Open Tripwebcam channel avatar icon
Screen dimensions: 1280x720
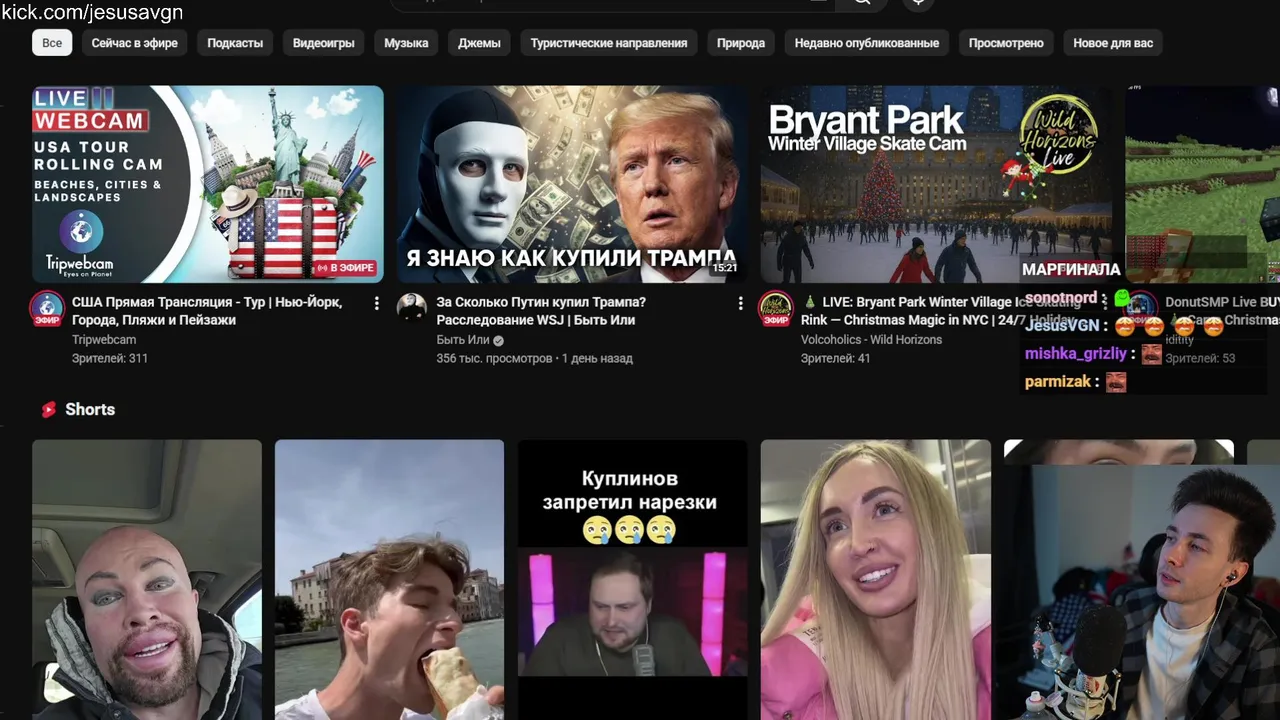click(x=47, y=308)
